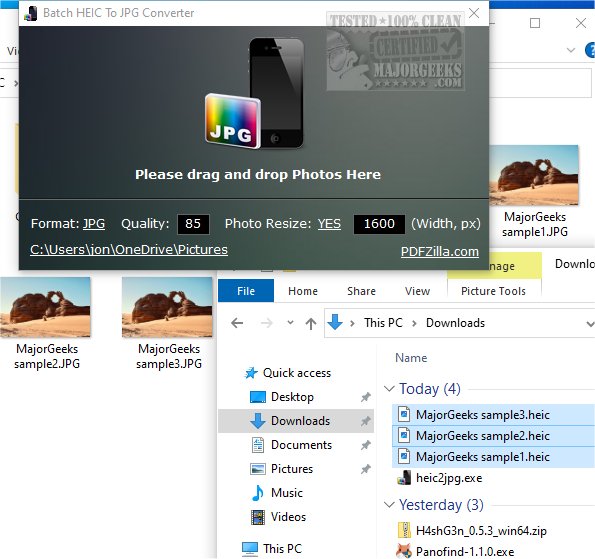Open the output folder path link
The image size is (595, 559).
129,250
